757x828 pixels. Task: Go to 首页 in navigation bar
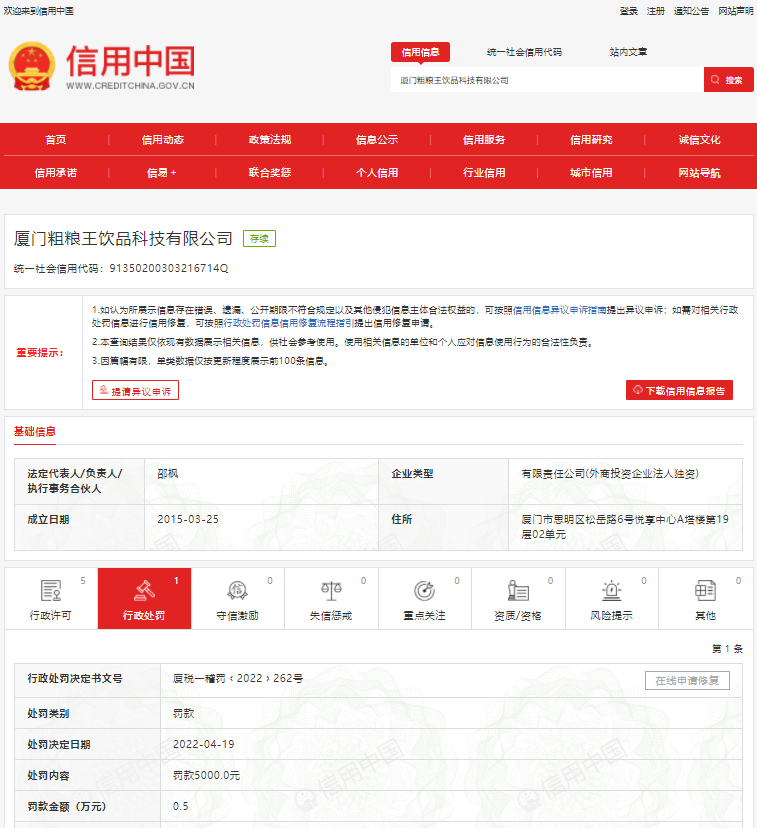tap(56, 140)
